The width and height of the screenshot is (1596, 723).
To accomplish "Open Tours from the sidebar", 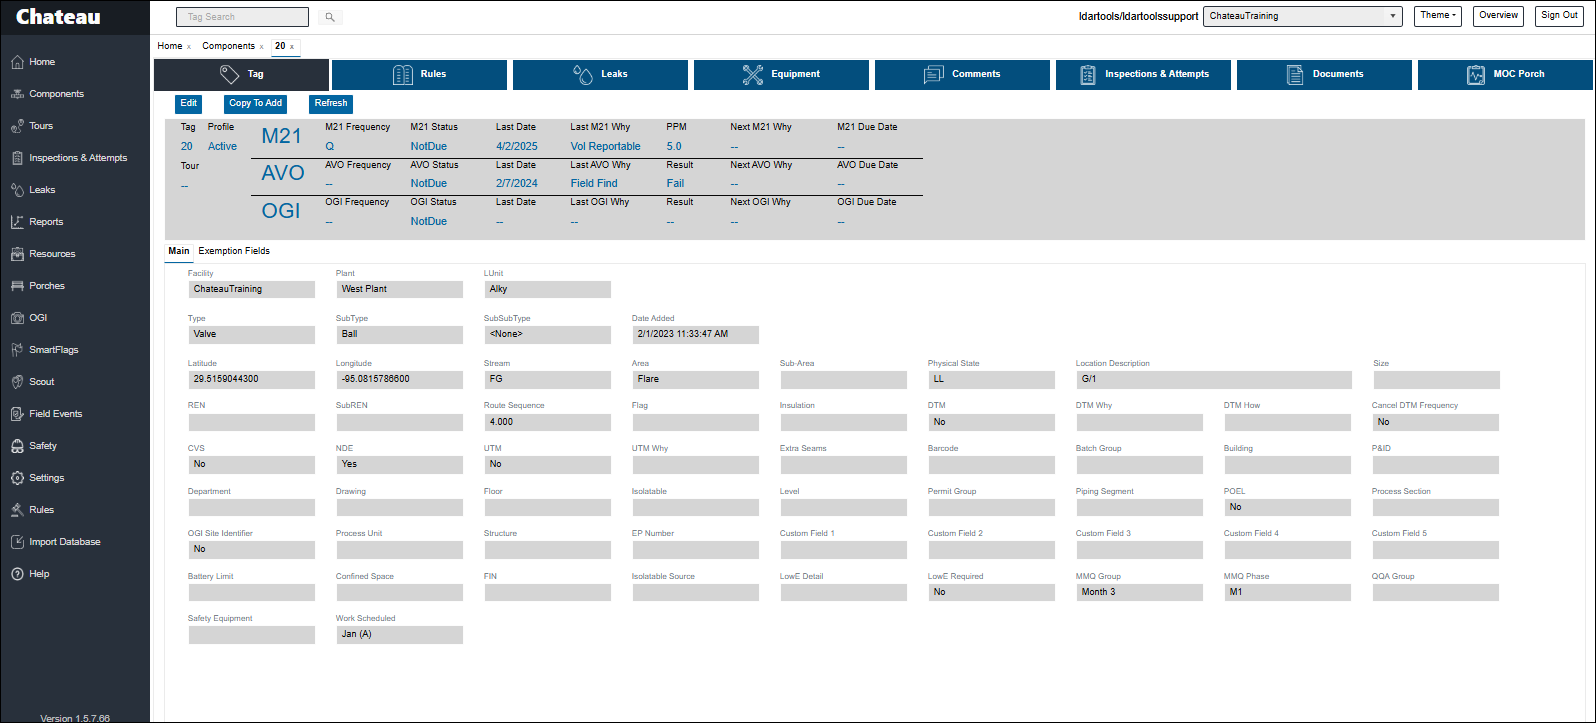I will click(41, 126).
